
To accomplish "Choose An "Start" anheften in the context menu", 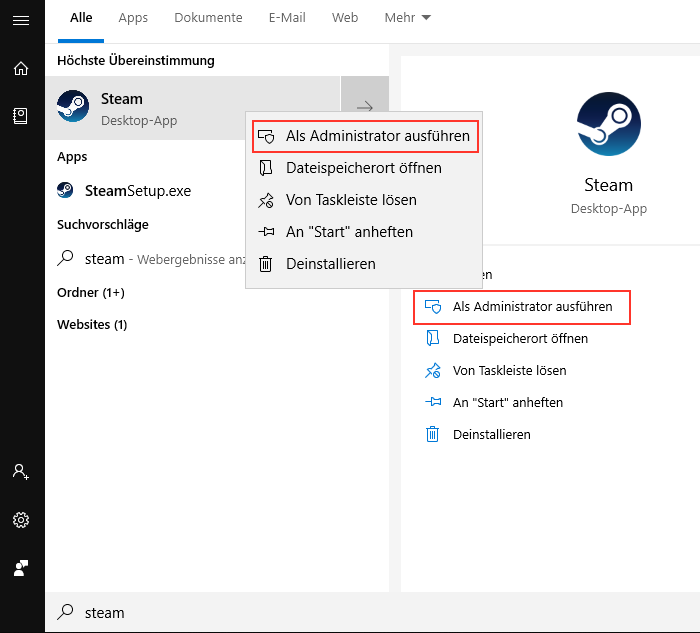I will pos(363,232).
